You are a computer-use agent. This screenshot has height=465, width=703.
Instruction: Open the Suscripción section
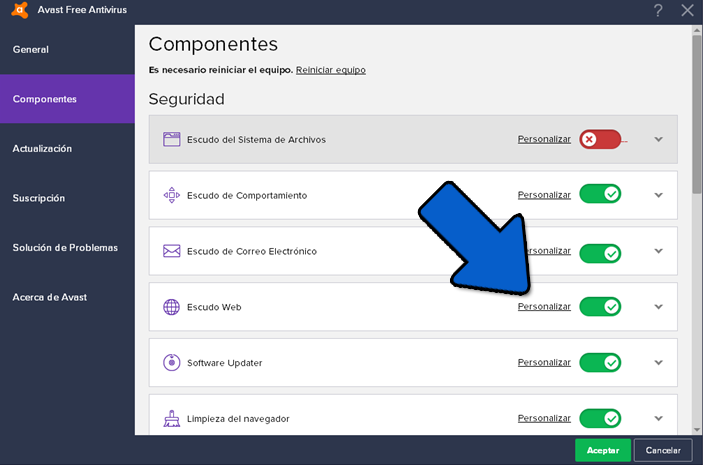pos(67,198)
